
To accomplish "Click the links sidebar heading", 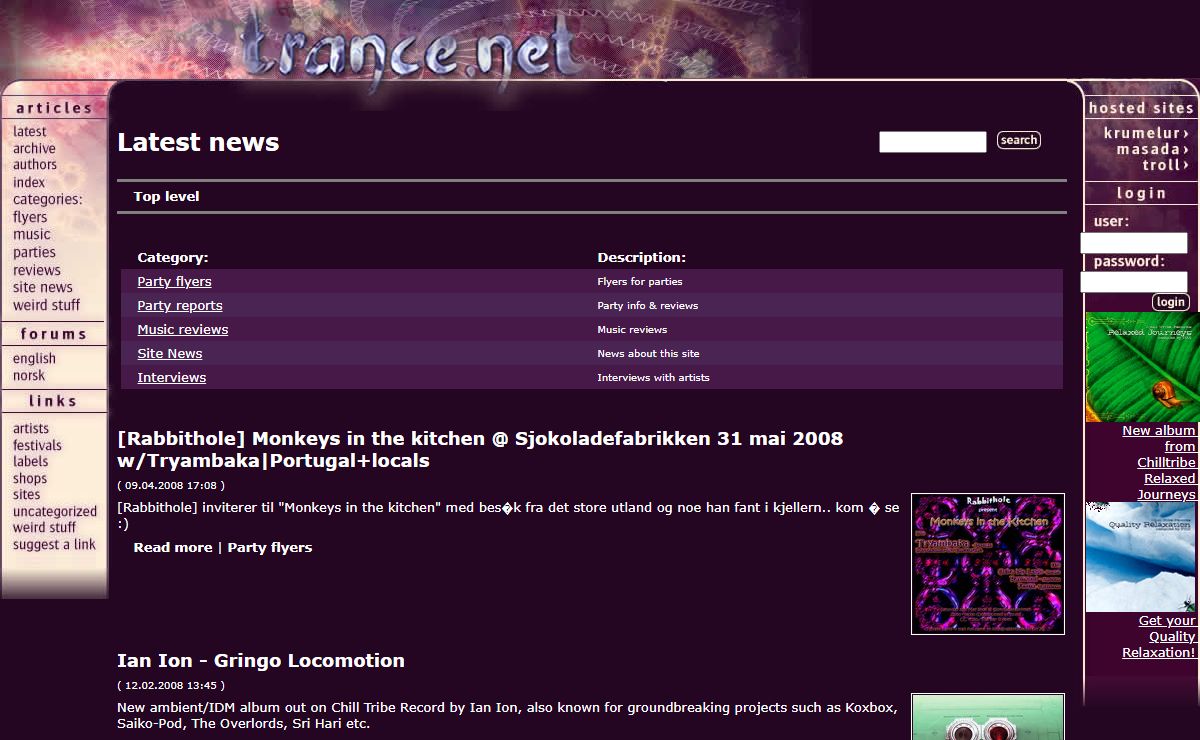I will coord(54,401).
